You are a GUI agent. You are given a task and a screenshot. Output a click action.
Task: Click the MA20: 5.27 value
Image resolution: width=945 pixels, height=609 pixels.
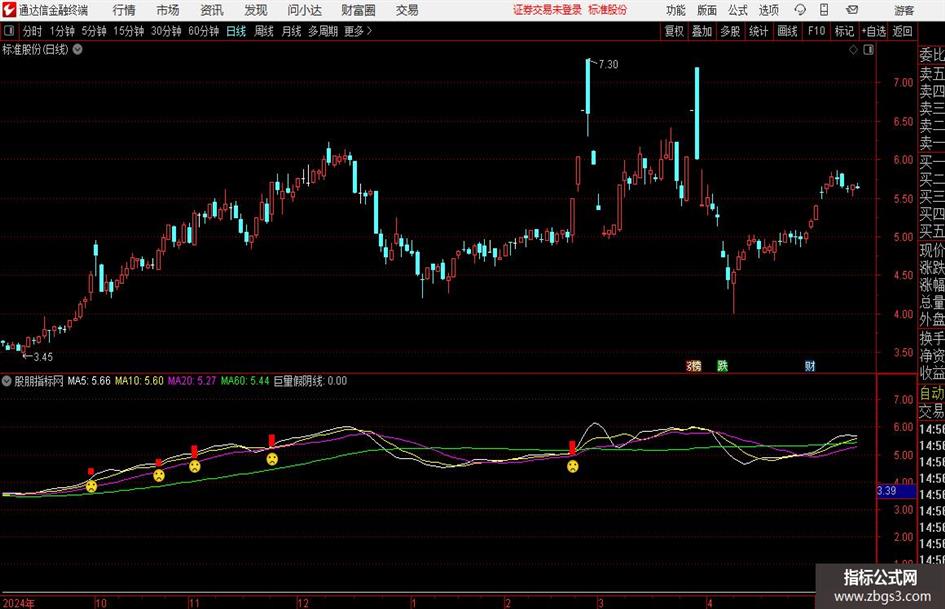point(192,381)
